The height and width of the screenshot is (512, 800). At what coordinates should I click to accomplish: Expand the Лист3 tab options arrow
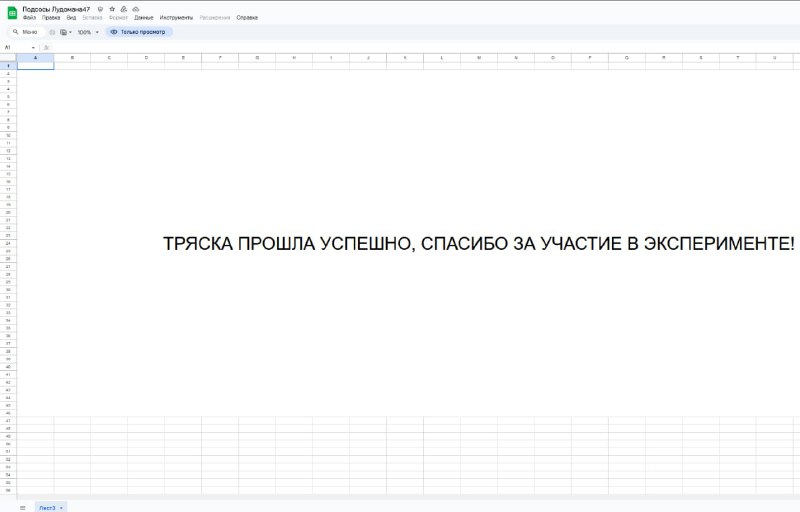point(62,508)
